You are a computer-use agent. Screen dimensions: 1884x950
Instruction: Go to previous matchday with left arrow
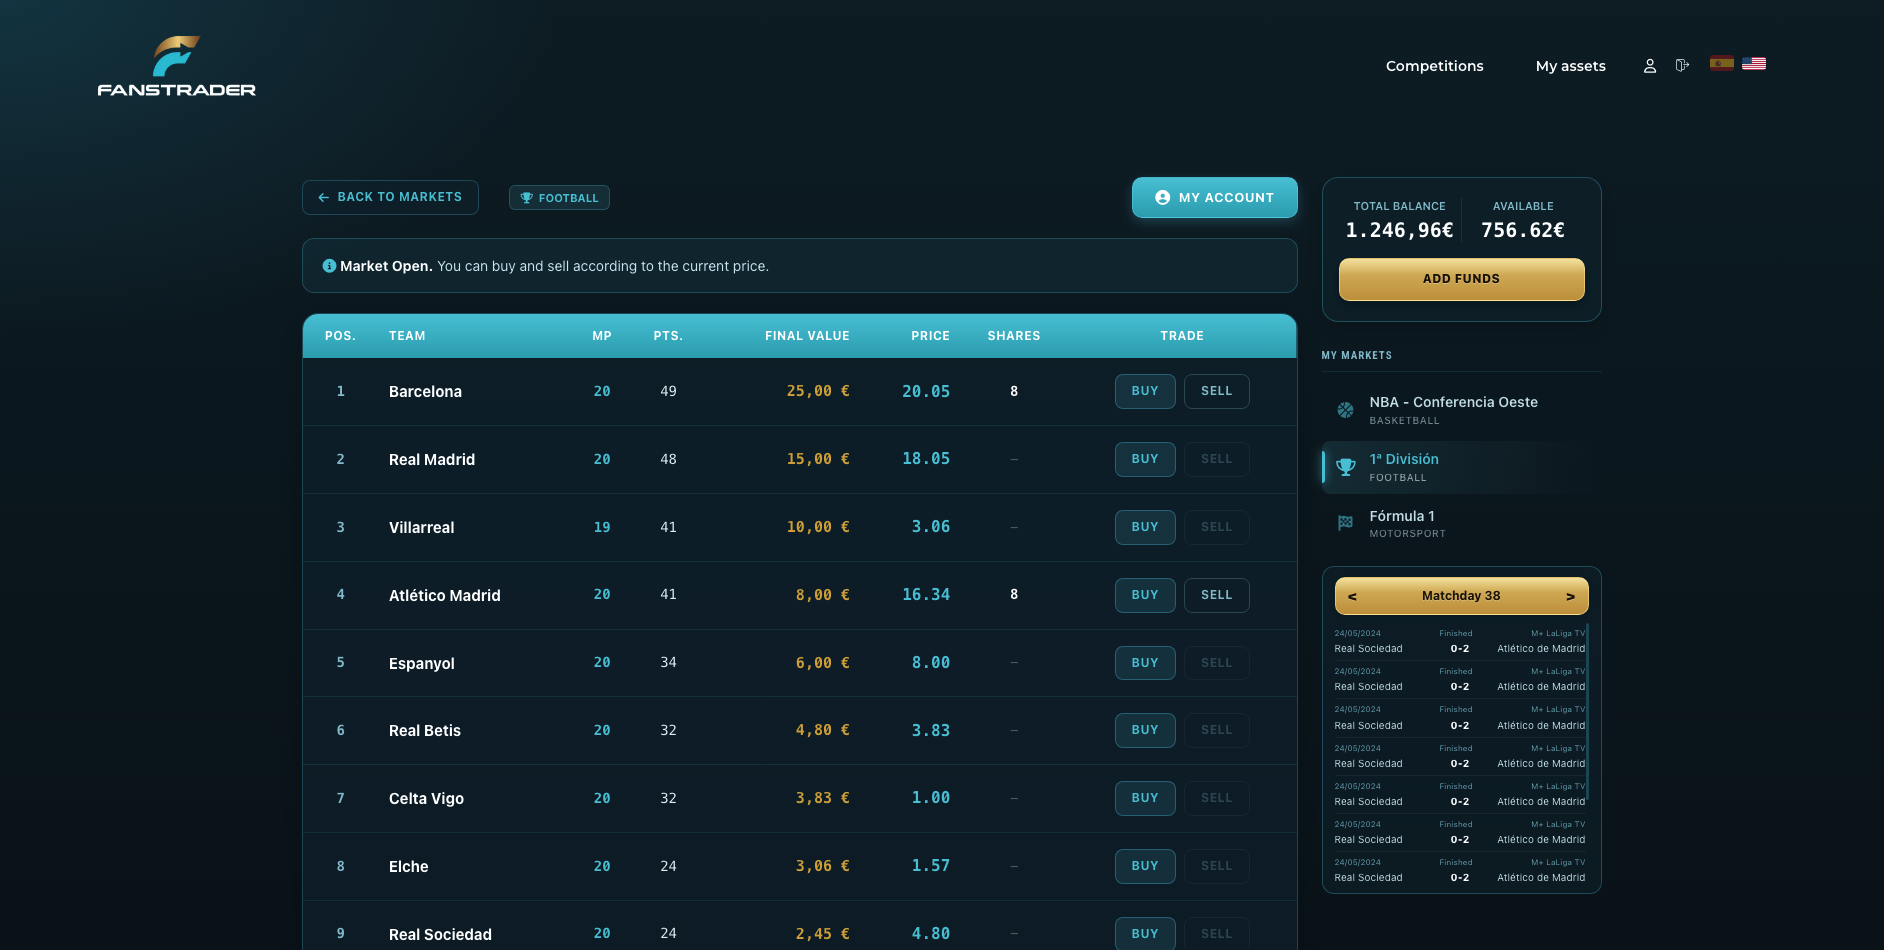tap(1352, 596)
